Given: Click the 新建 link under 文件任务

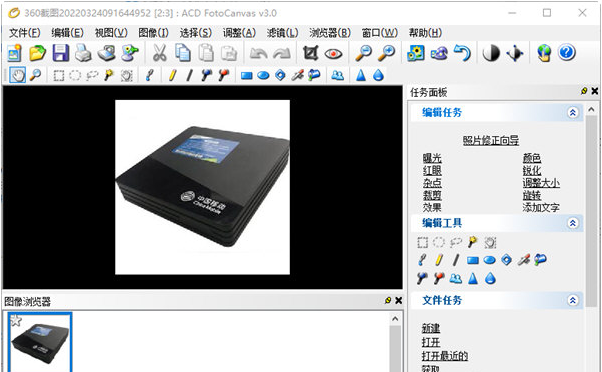Looking at the screenshot, I should pos(431,329).
